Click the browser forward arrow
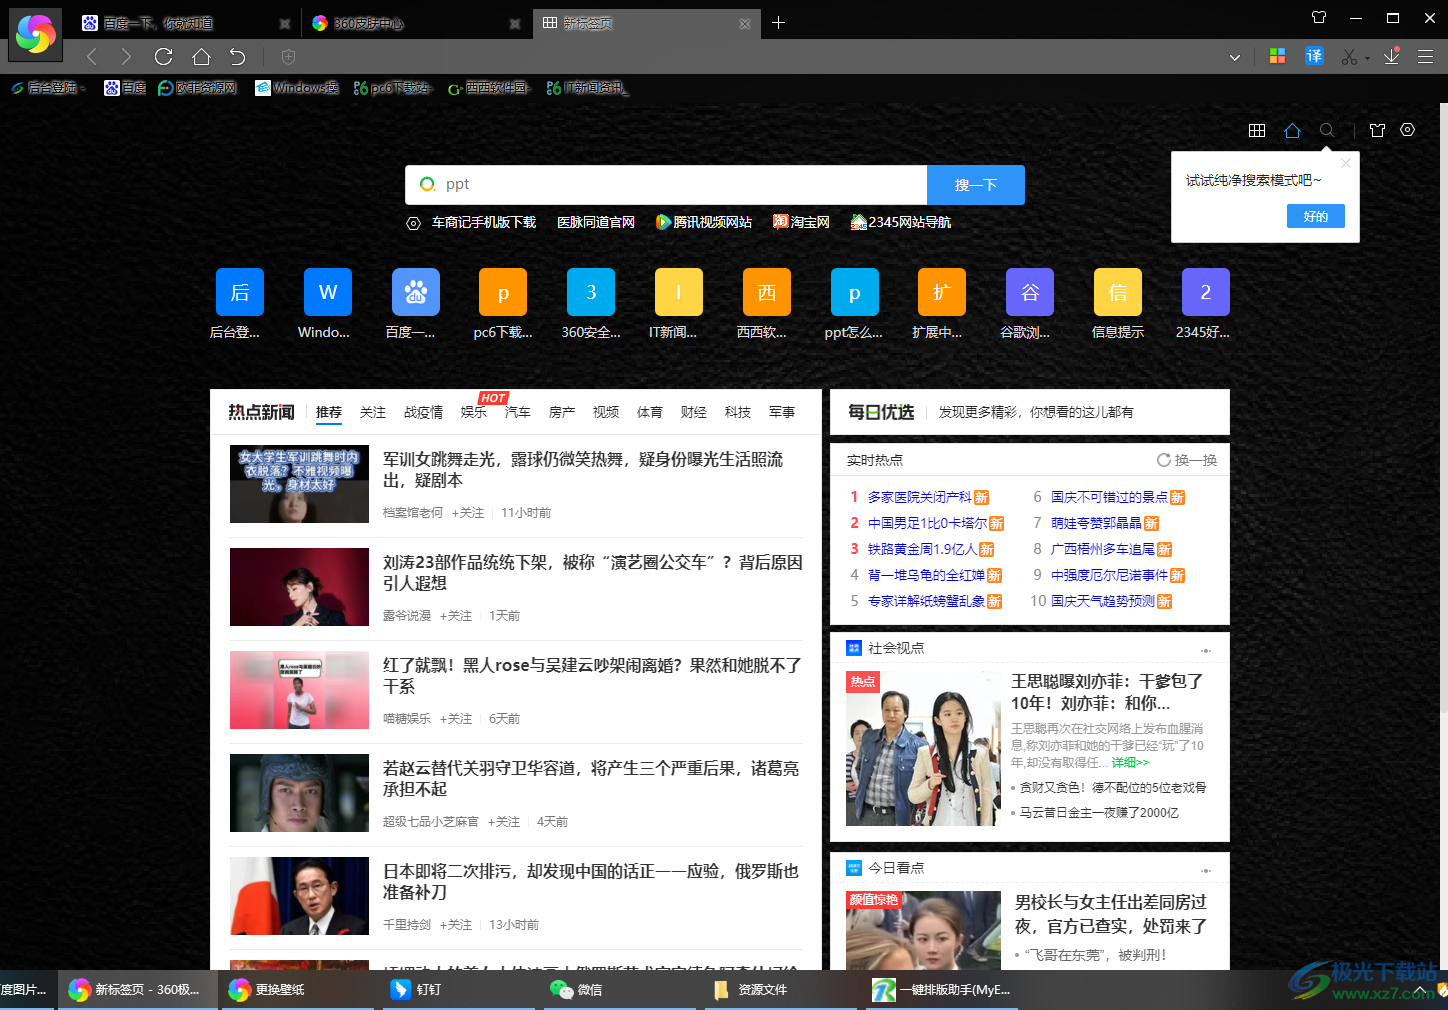 pos(126,57)
